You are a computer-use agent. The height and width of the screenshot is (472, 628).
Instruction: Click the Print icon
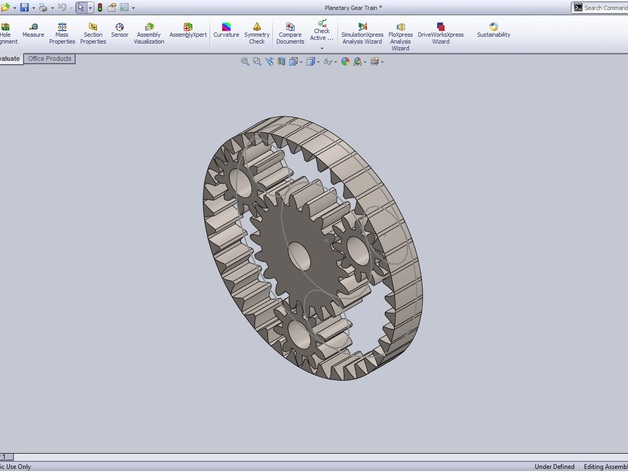coord(43,7)
